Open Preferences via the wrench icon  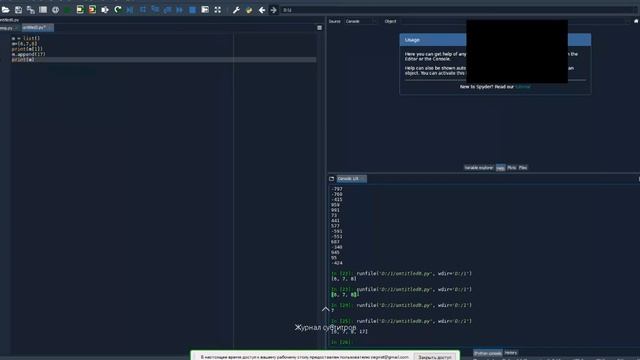click(236, 9)
